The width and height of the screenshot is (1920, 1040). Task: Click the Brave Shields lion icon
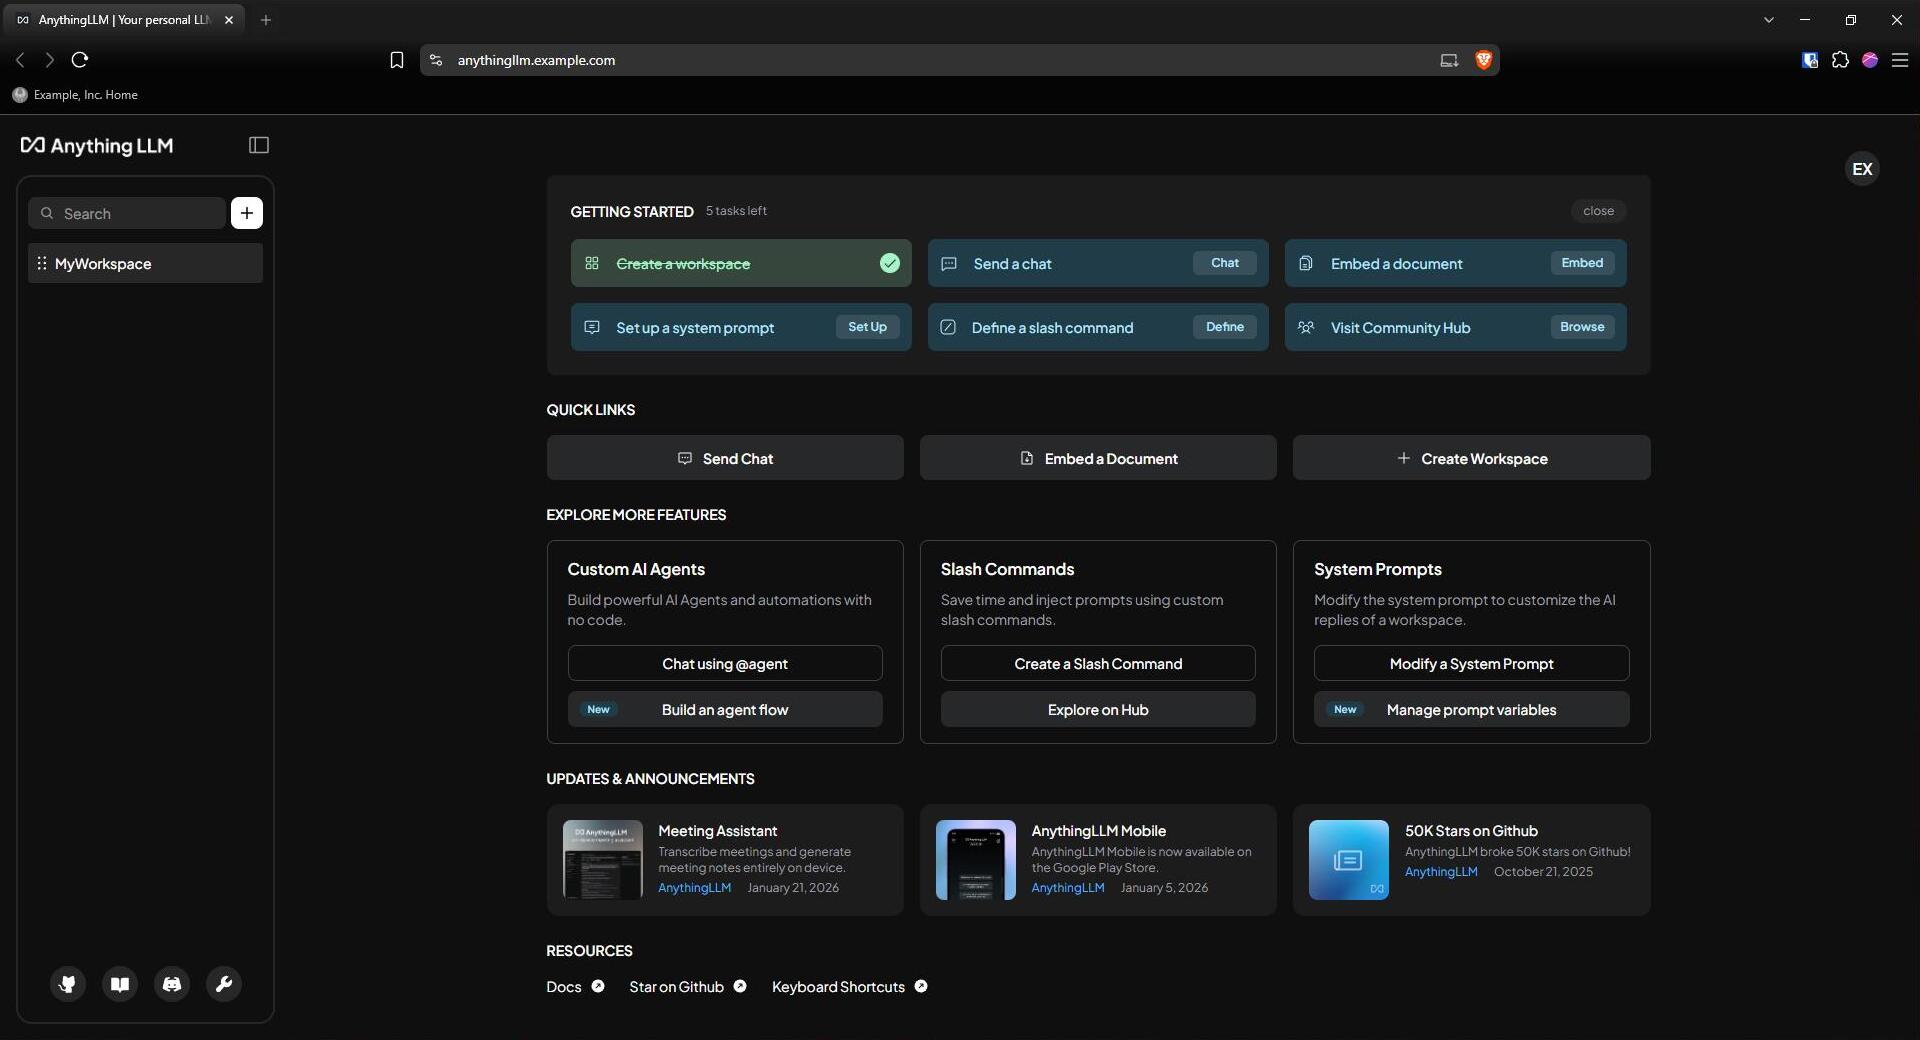(1483, 60)
